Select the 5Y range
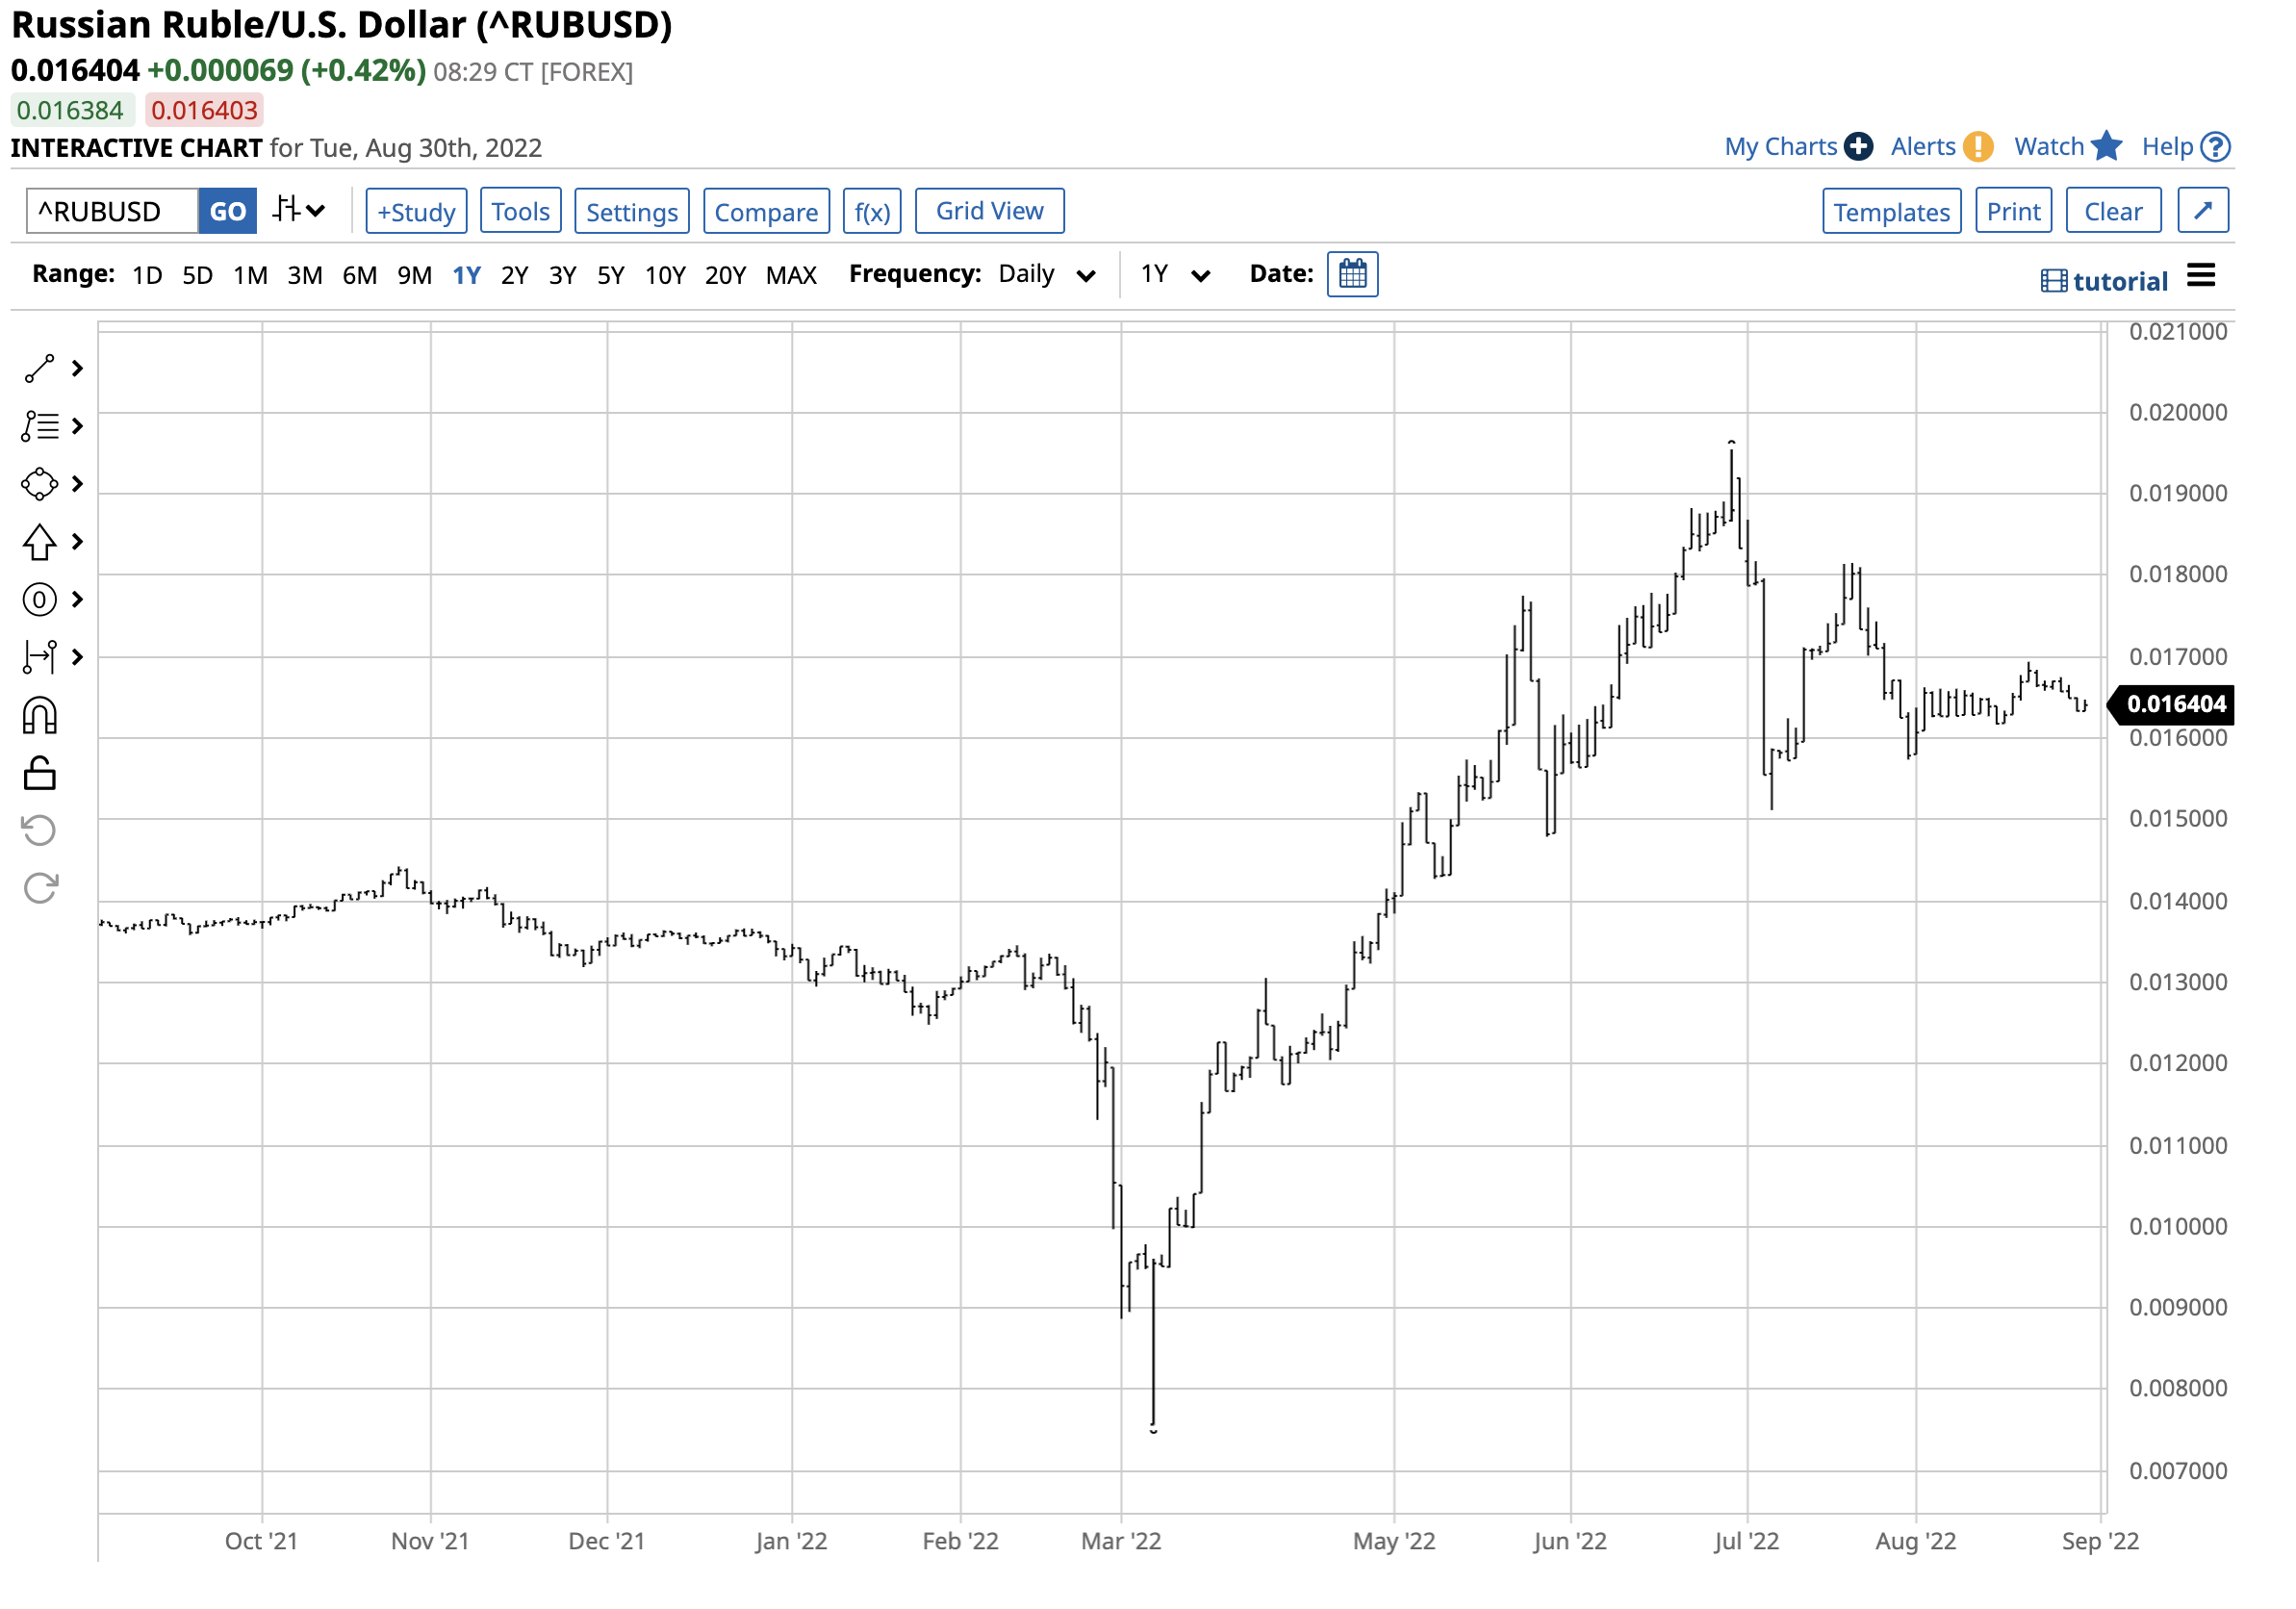The height and width of the screenshot is (1609, 2296). tap(611, 275)
